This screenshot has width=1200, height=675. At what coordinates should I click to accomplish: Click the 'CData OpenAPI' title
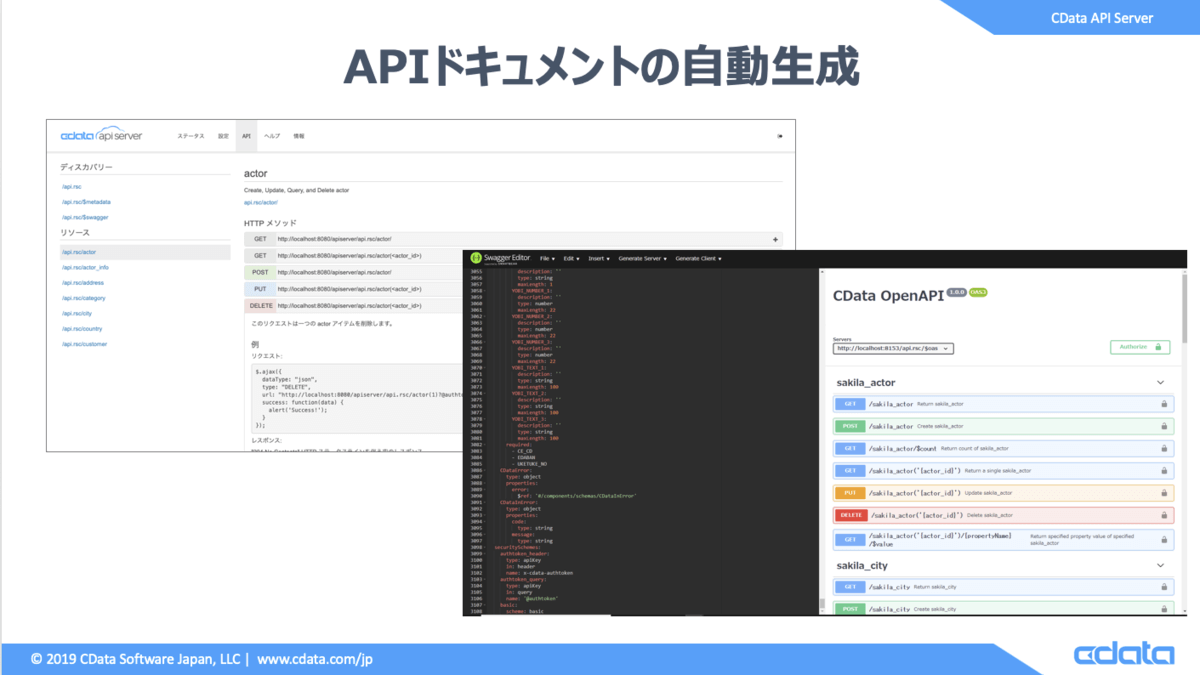pos(887,295)
